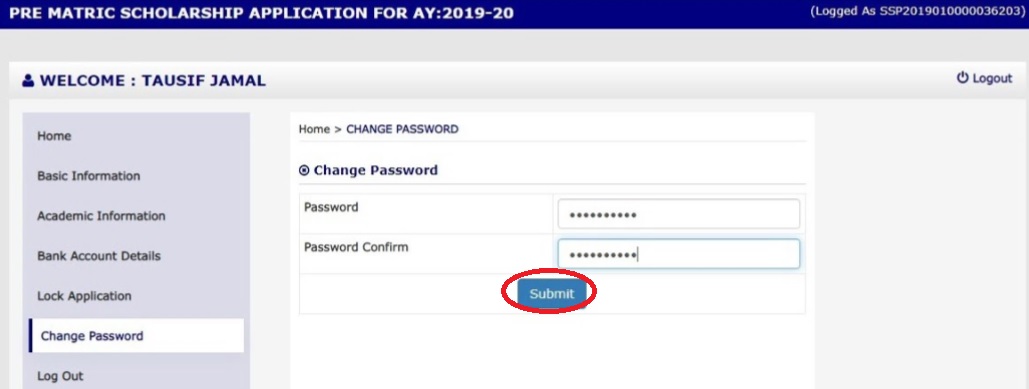This screenshot has width=1029, height=389.
Task: Open Basic Information in the sidebar
Action: (x=89, y=176)
